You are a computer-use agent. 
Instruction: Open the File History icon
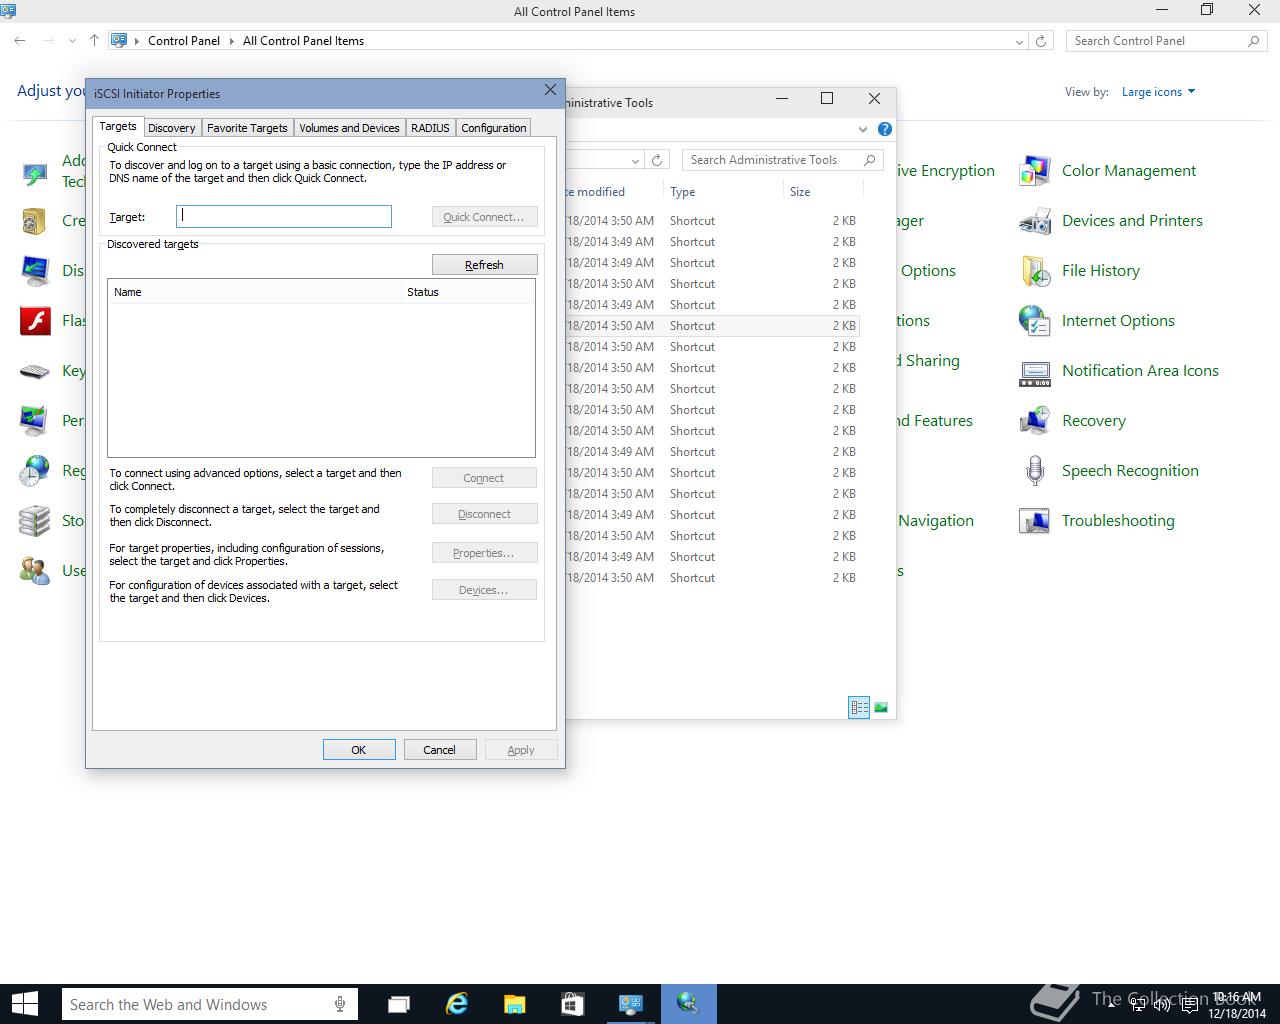1034,271
